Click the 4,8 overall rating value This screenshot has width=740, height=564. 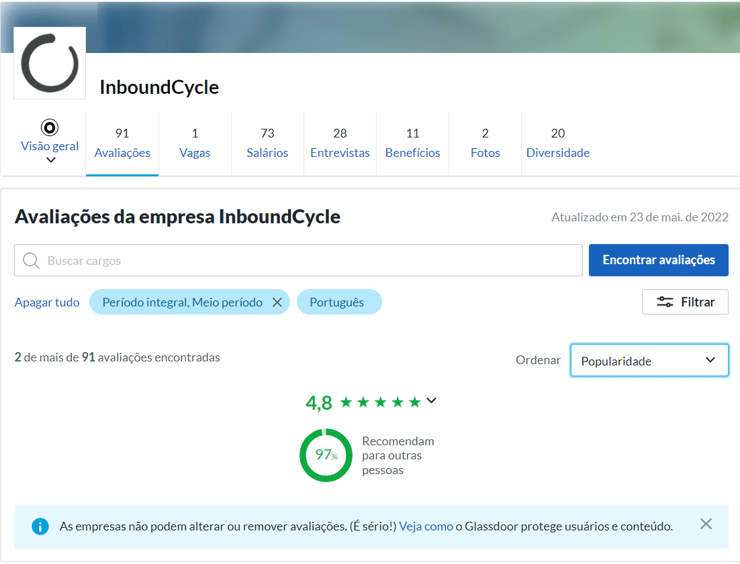click(319, 403)
